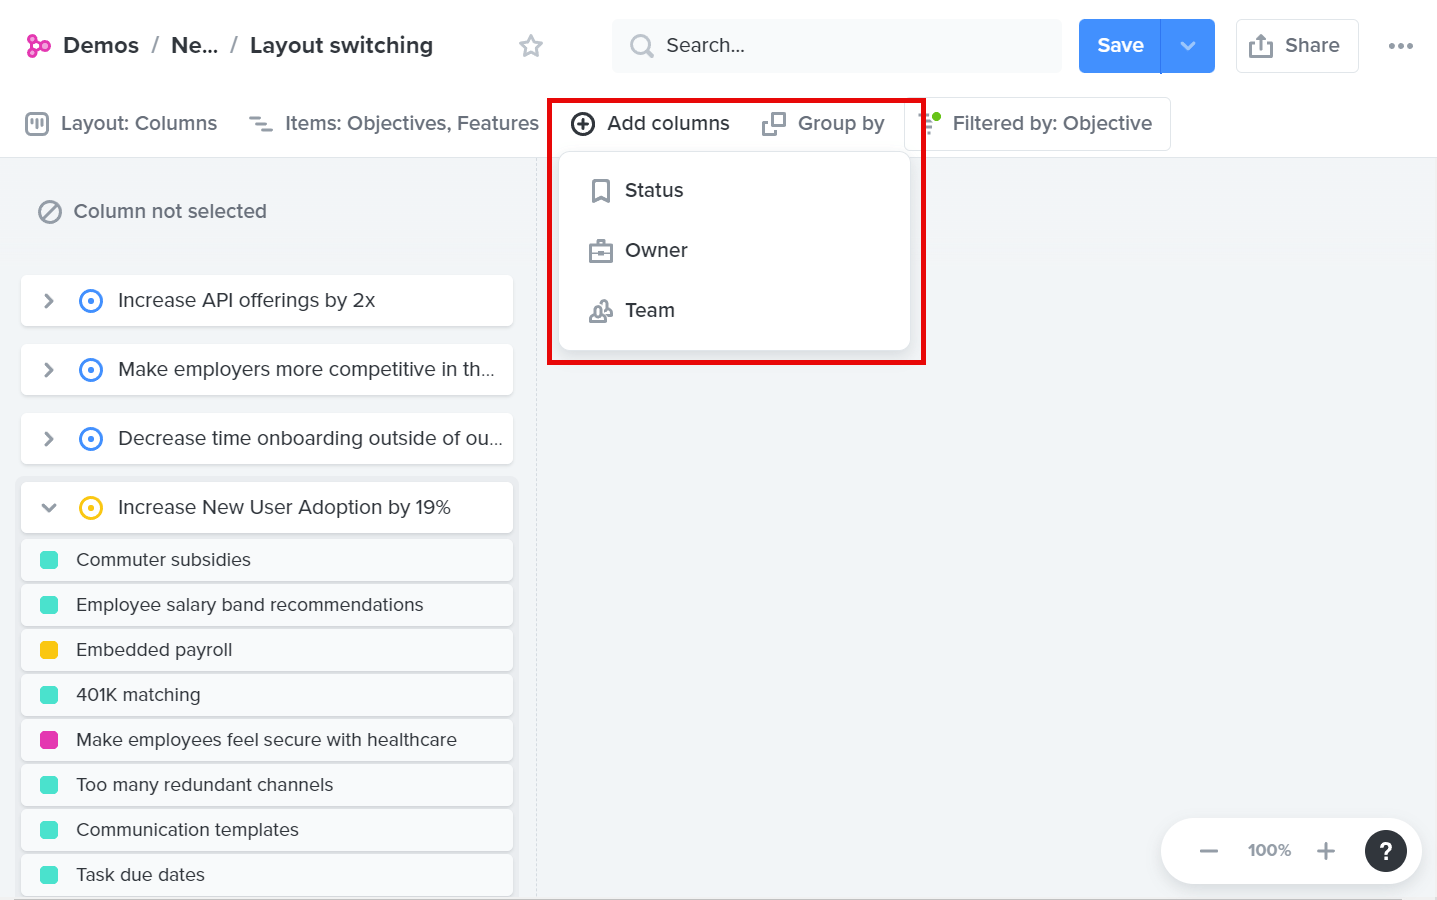The image size is (1437, 900).
Task: Click the Share button
Action: [1296, 46]
